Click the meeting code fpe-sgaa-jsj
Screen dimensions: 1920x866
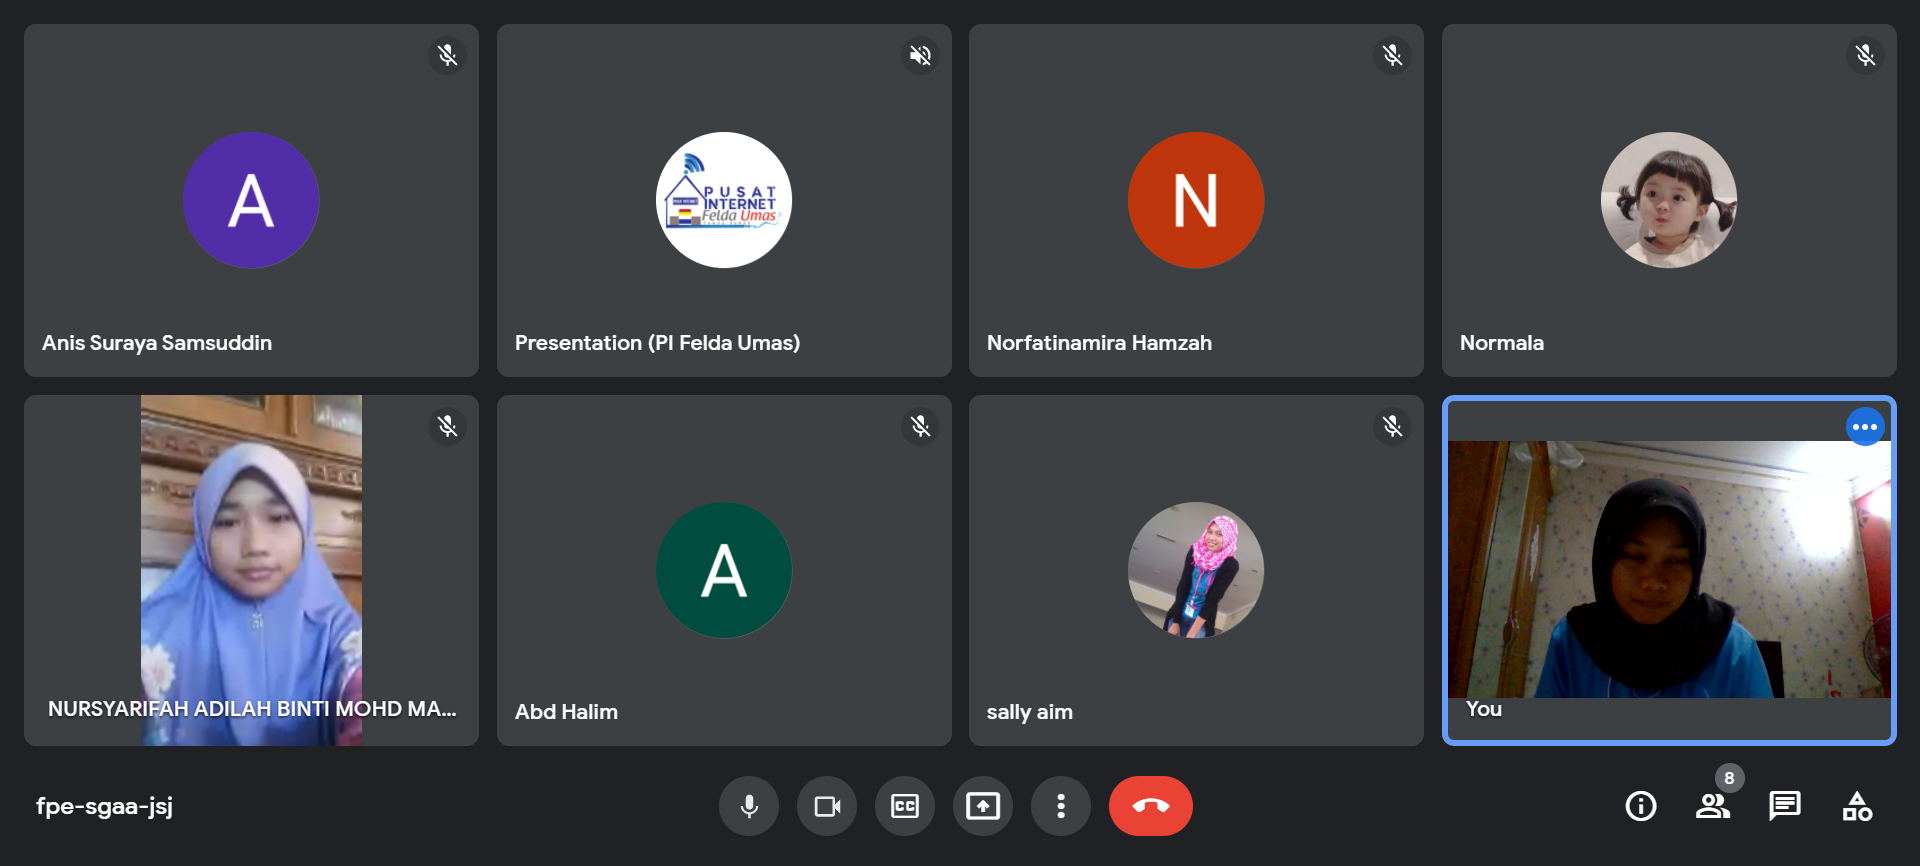105,806
